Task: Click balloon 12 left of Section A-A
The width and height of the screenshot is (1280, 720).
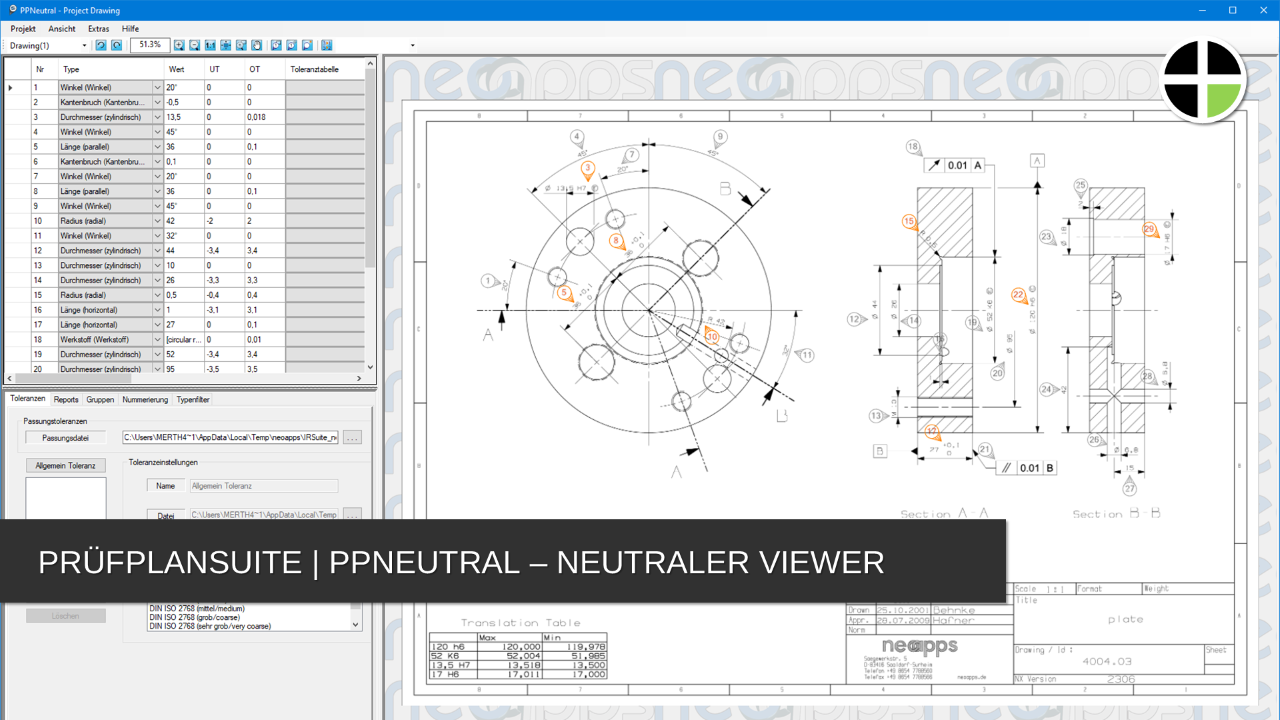Action: pyautogui.click(x=854, y=319)
